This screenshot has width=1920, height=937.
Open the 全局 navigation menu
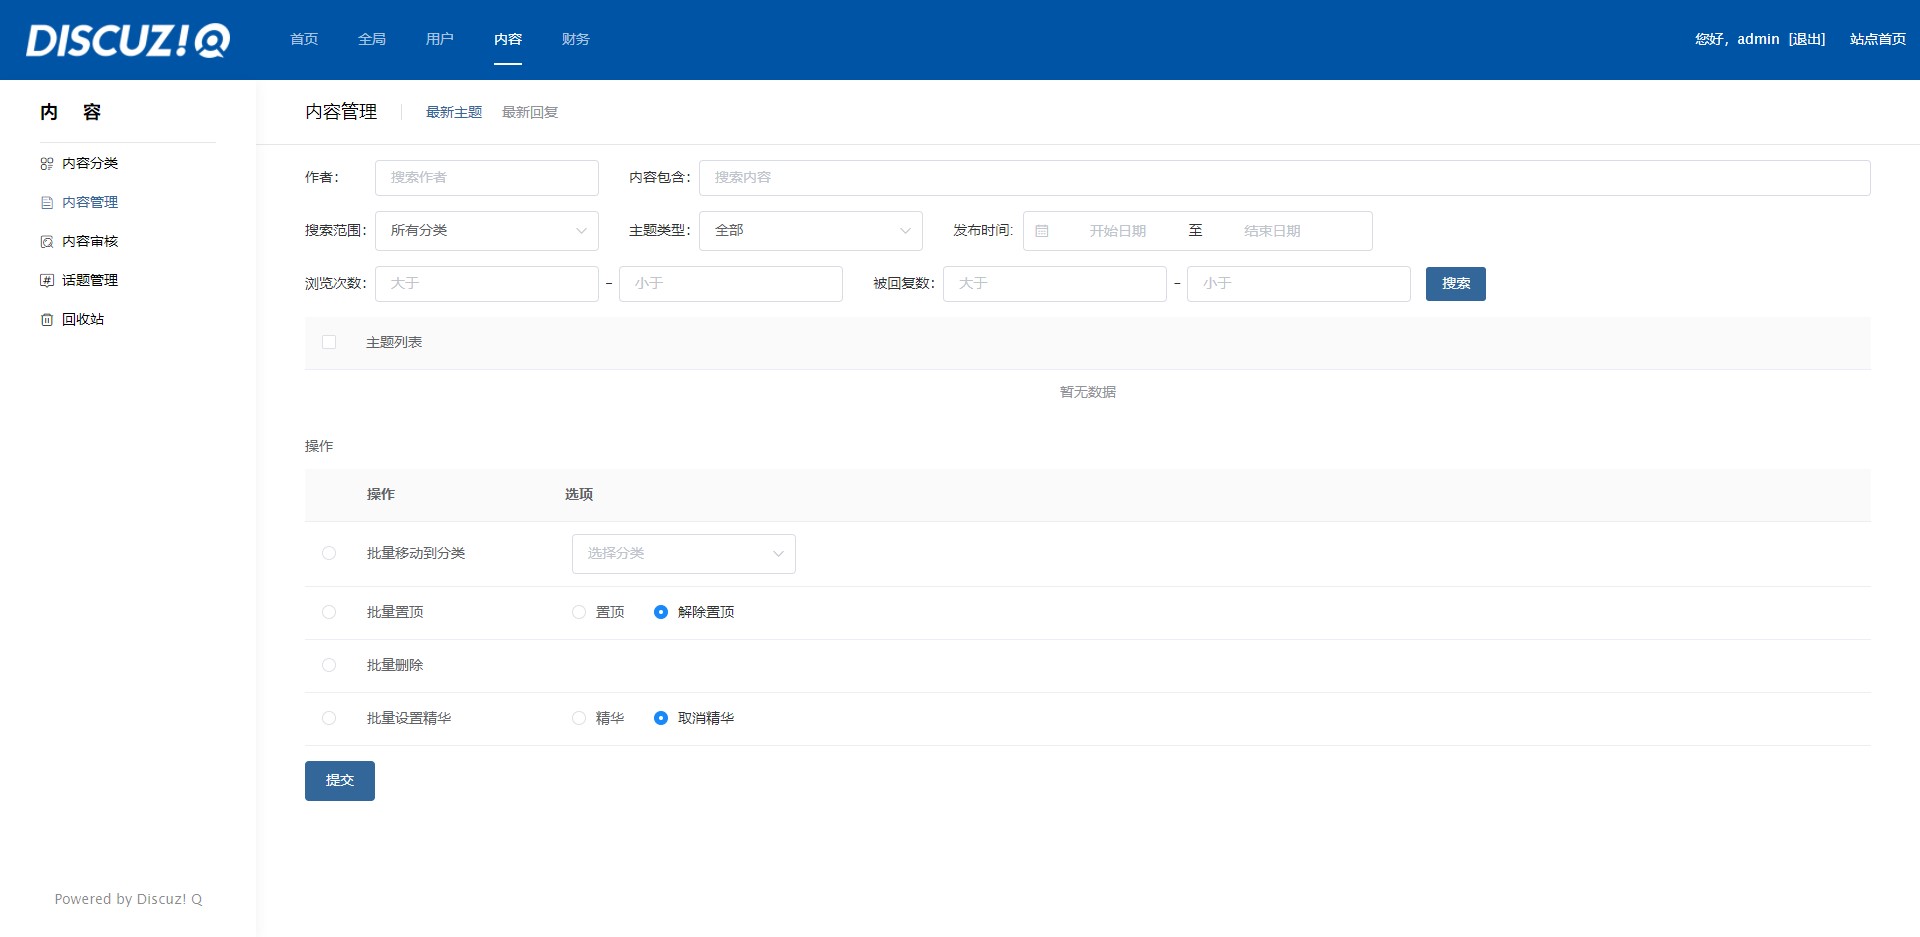(372, 39)
